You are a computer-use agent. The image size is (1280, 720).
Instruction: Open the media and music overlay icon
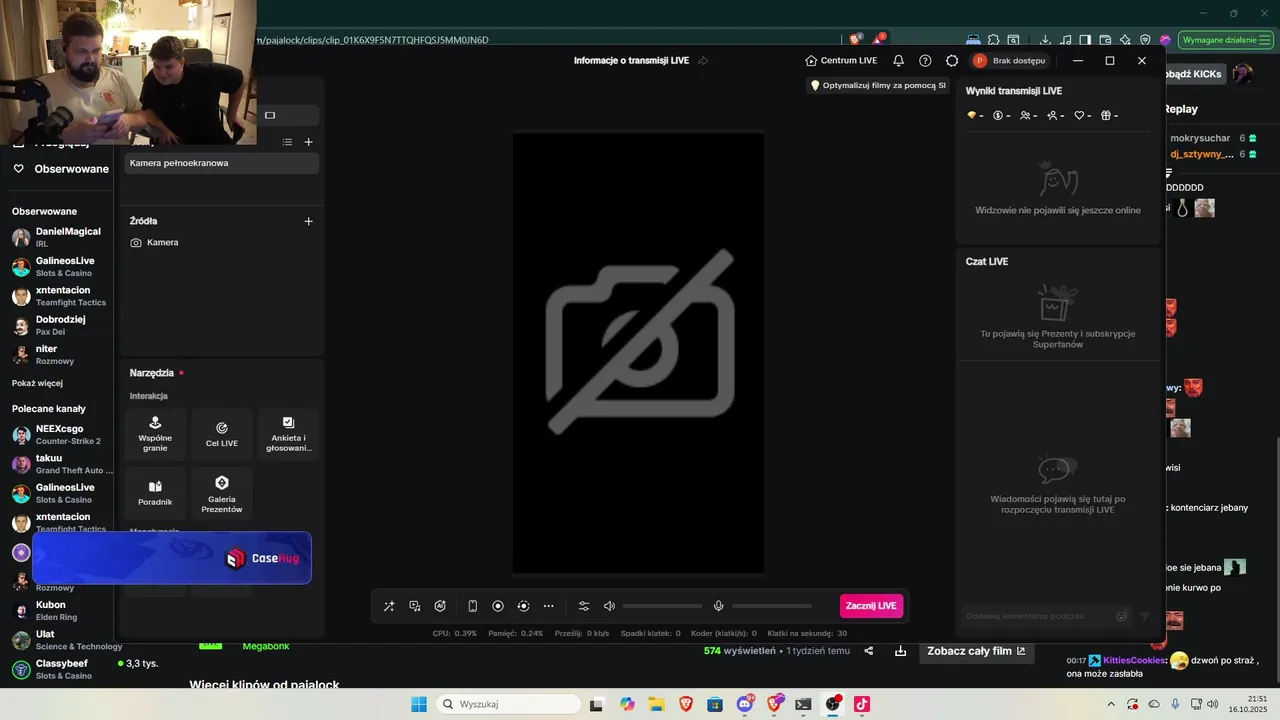coord(415,606)
